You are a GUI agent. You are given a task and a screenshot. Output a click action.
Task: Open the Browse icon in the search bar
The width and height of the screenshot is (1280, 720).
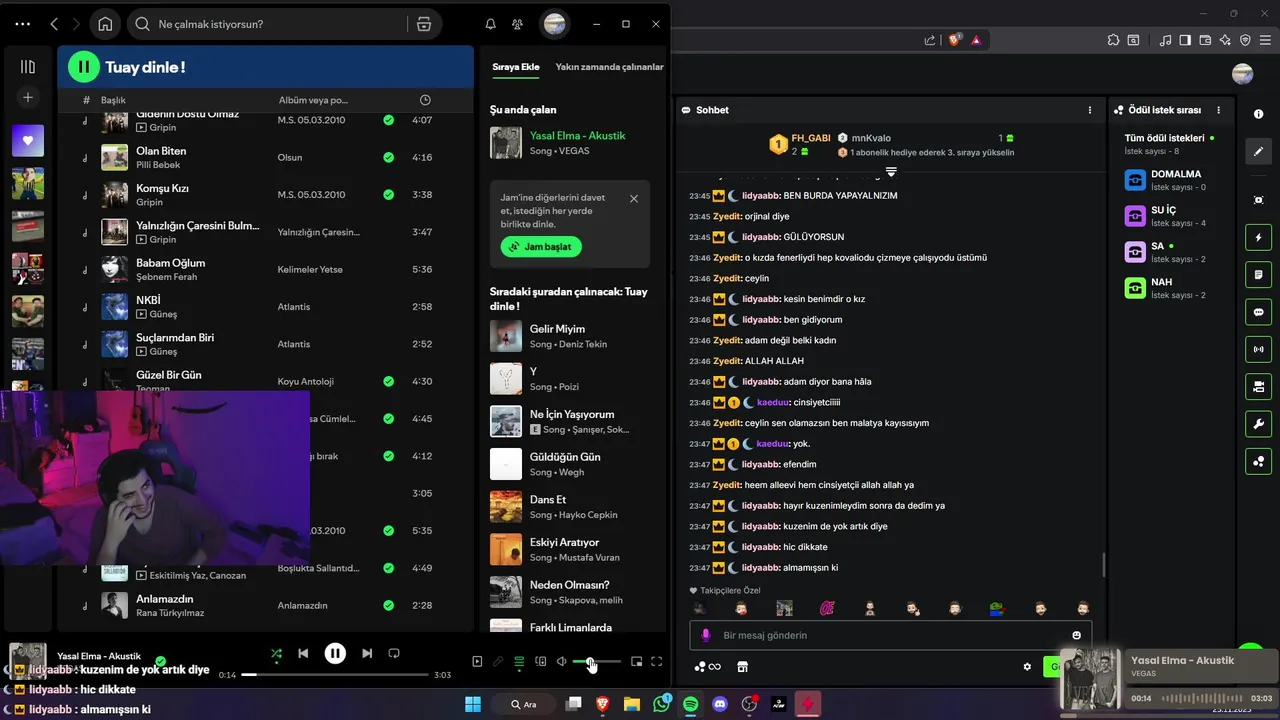424,24
